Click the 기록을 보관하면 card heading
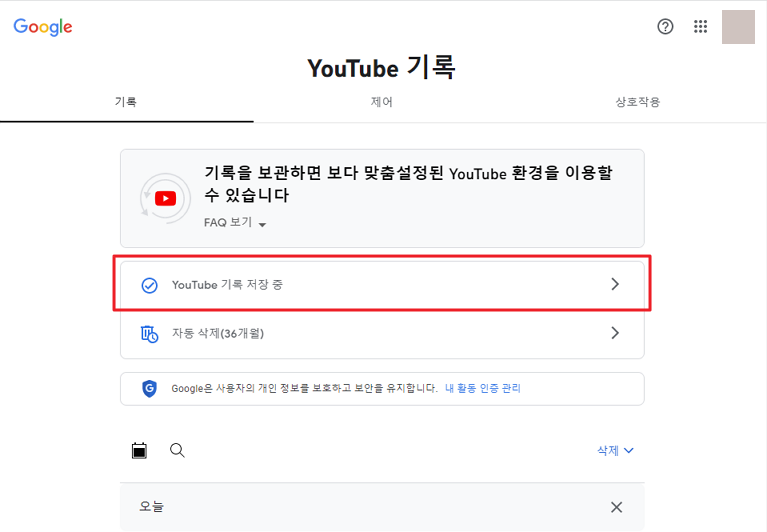The width and height of the screenshot is (767, 532). click(x=408, y=184)
